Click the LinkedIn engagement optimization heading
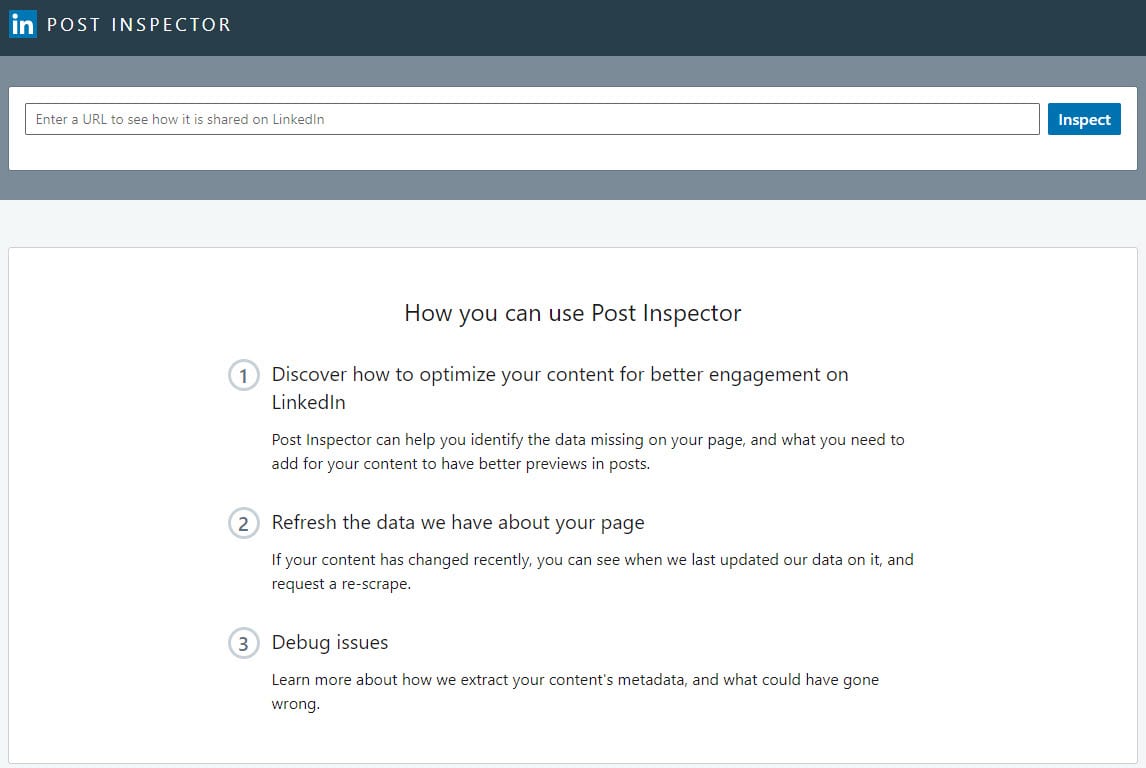 (560, 388)
